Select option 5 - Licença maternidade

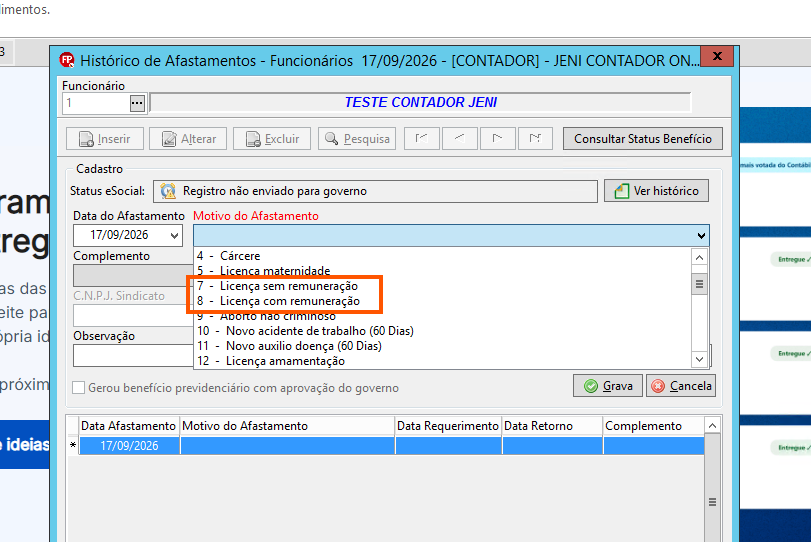[443, 270]
